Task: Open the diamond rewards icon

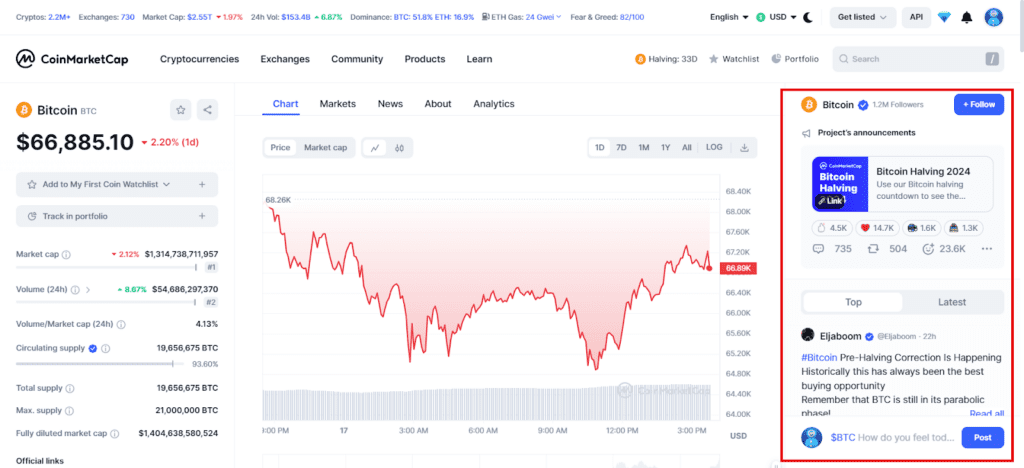Action: [x=944, y=18]
